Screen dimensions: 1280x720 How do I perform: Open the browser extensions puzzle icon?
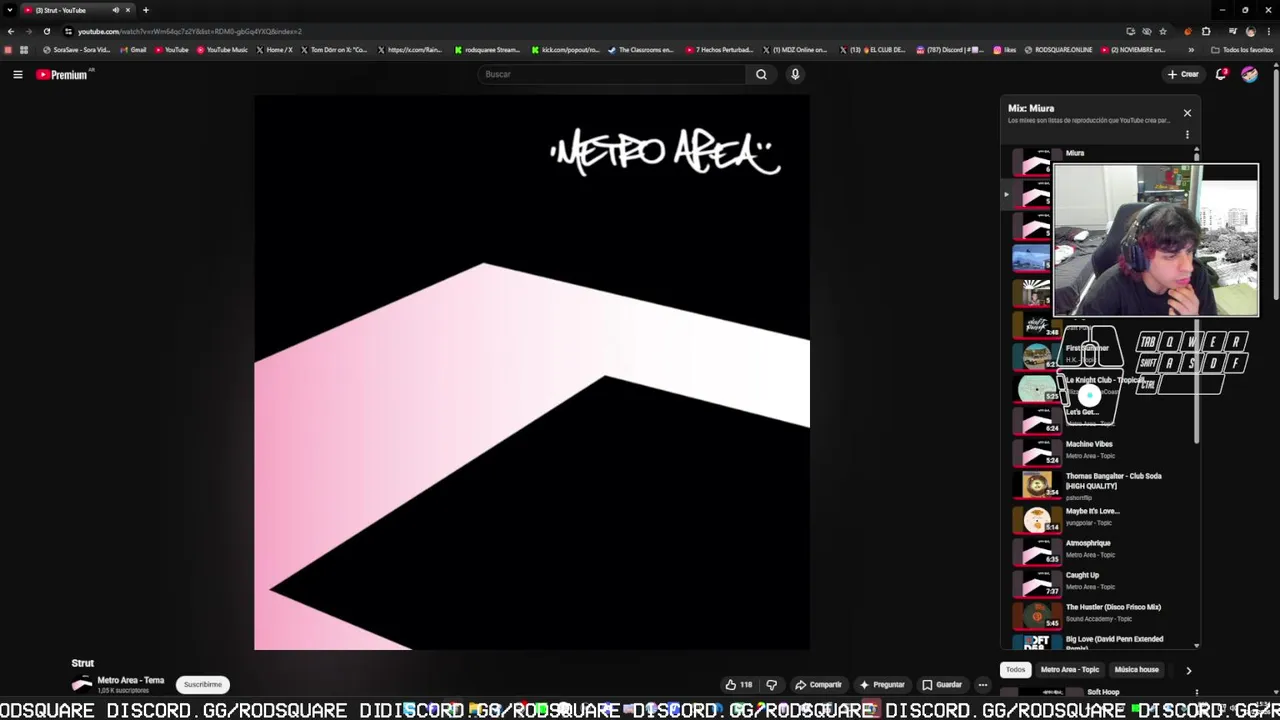pyautogui.click(x=1205, y=31)
